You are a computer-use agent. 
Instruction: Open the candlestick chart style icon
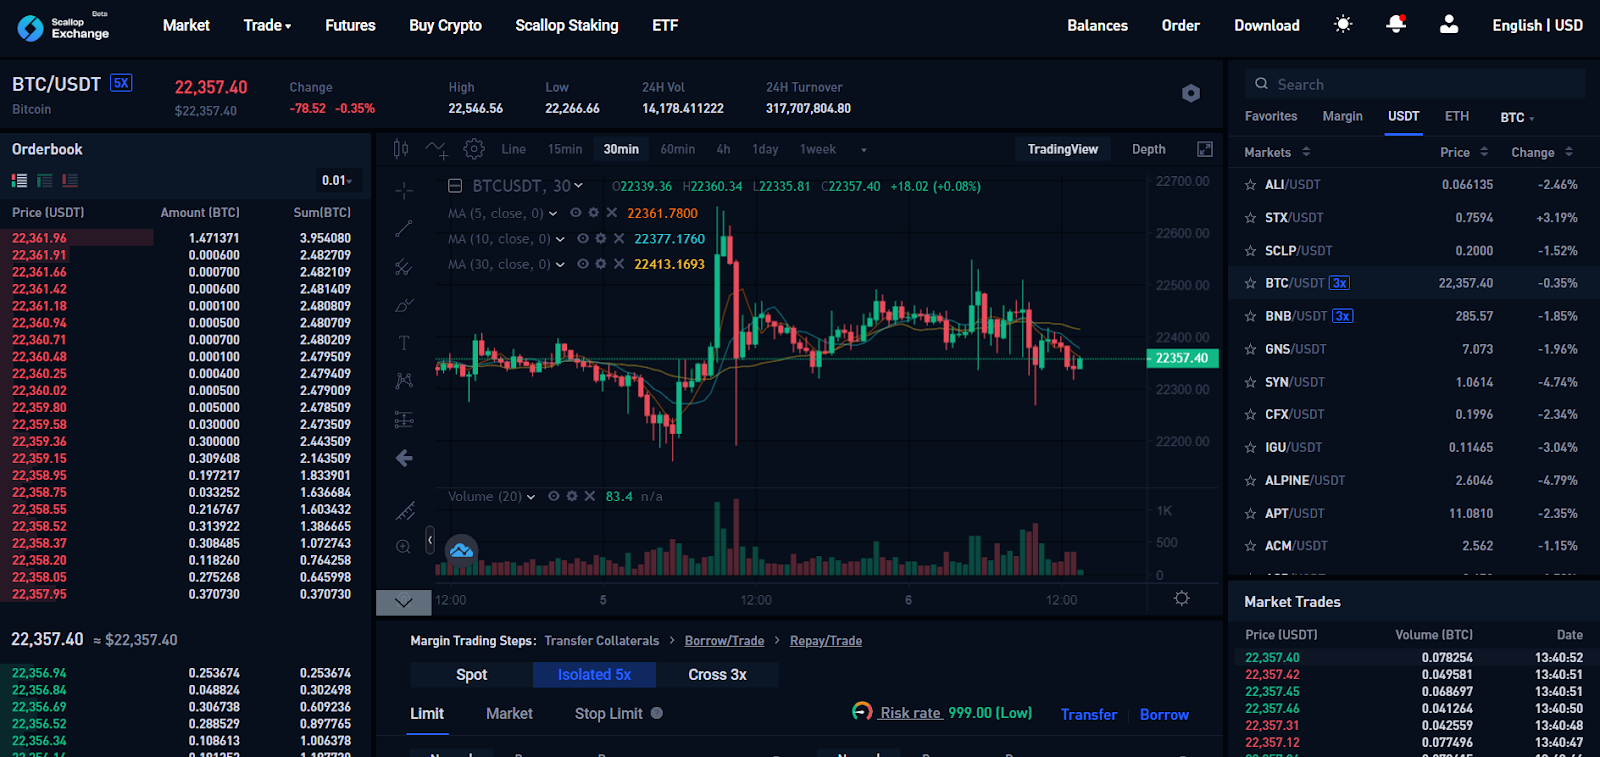pyautogui.click(x=401, y=149)
